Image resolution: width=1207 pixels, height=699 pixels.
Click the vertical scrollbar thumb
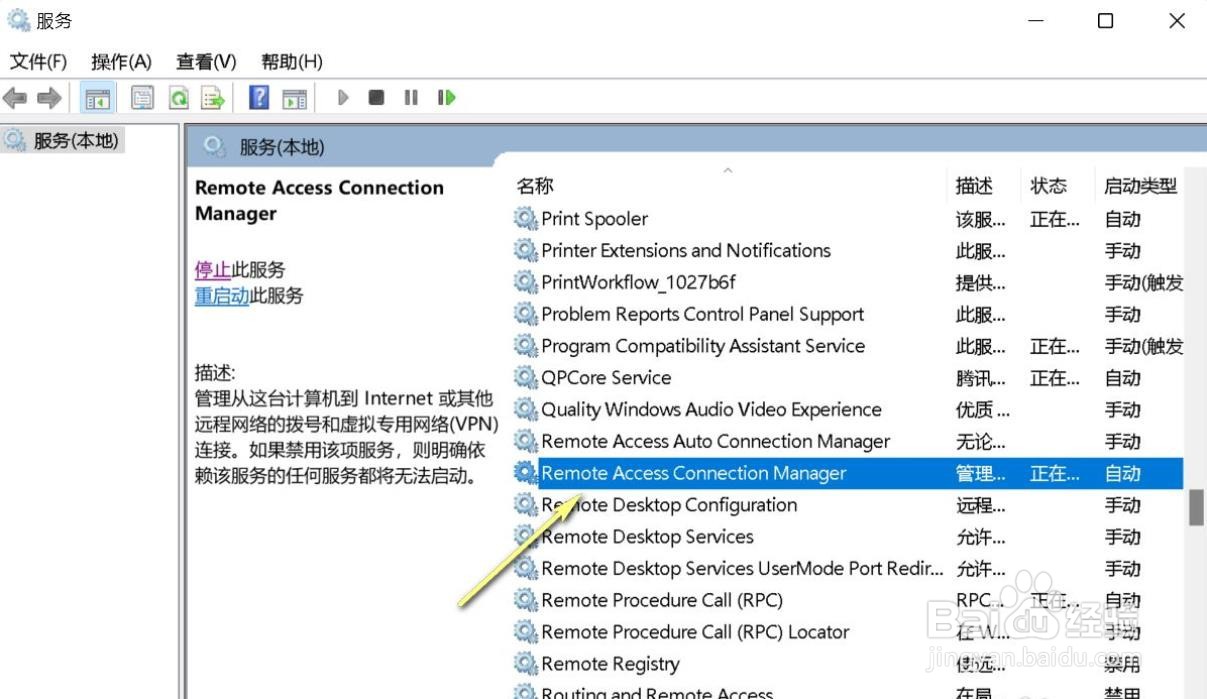(1195, 507)
